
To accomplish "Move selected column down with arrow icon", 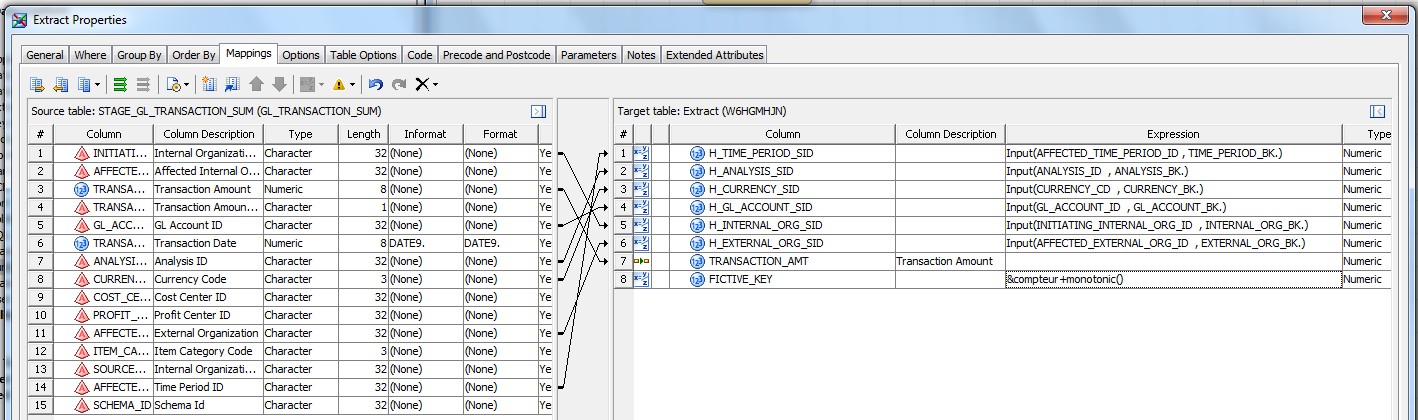I will [x=279, y=84].
